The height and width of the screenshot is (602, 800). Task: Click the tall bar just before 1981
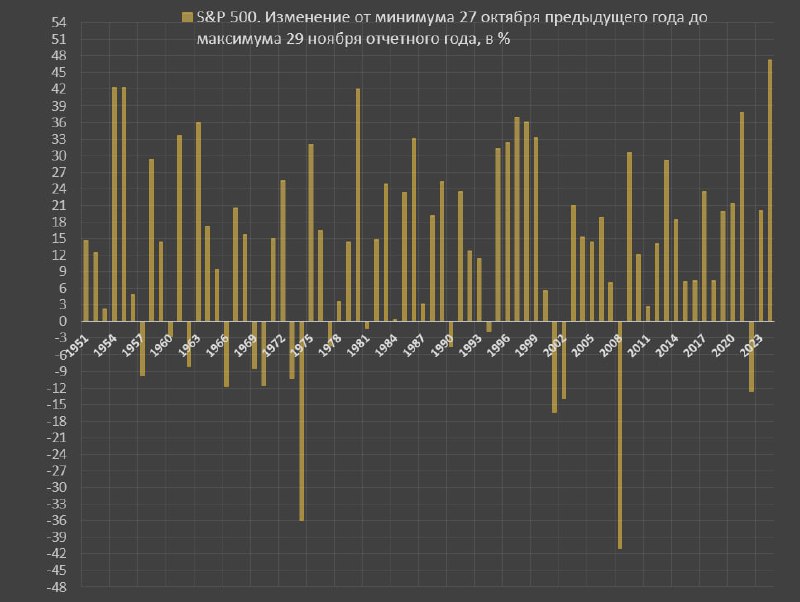[358, 205]
